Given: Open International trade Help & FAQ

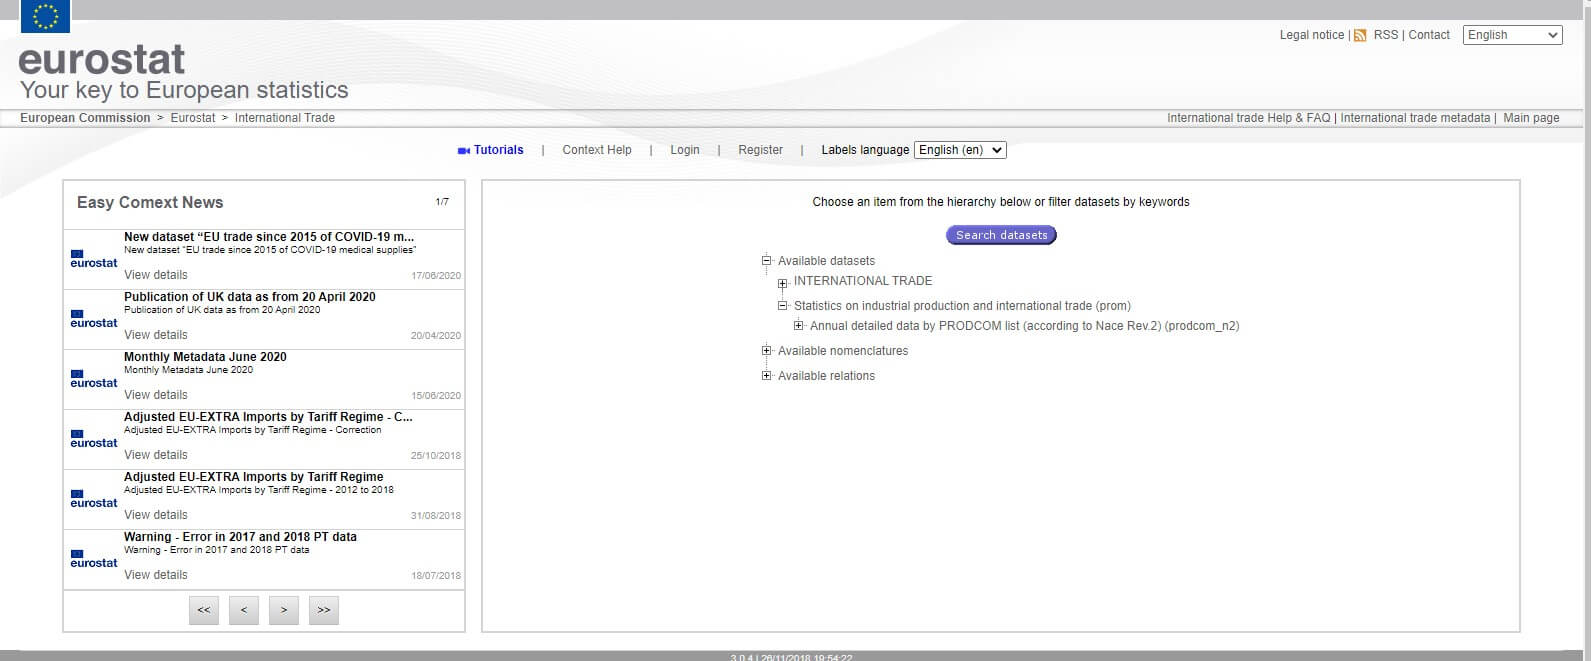Looking at the screenshot, I should coord(1249,118).
